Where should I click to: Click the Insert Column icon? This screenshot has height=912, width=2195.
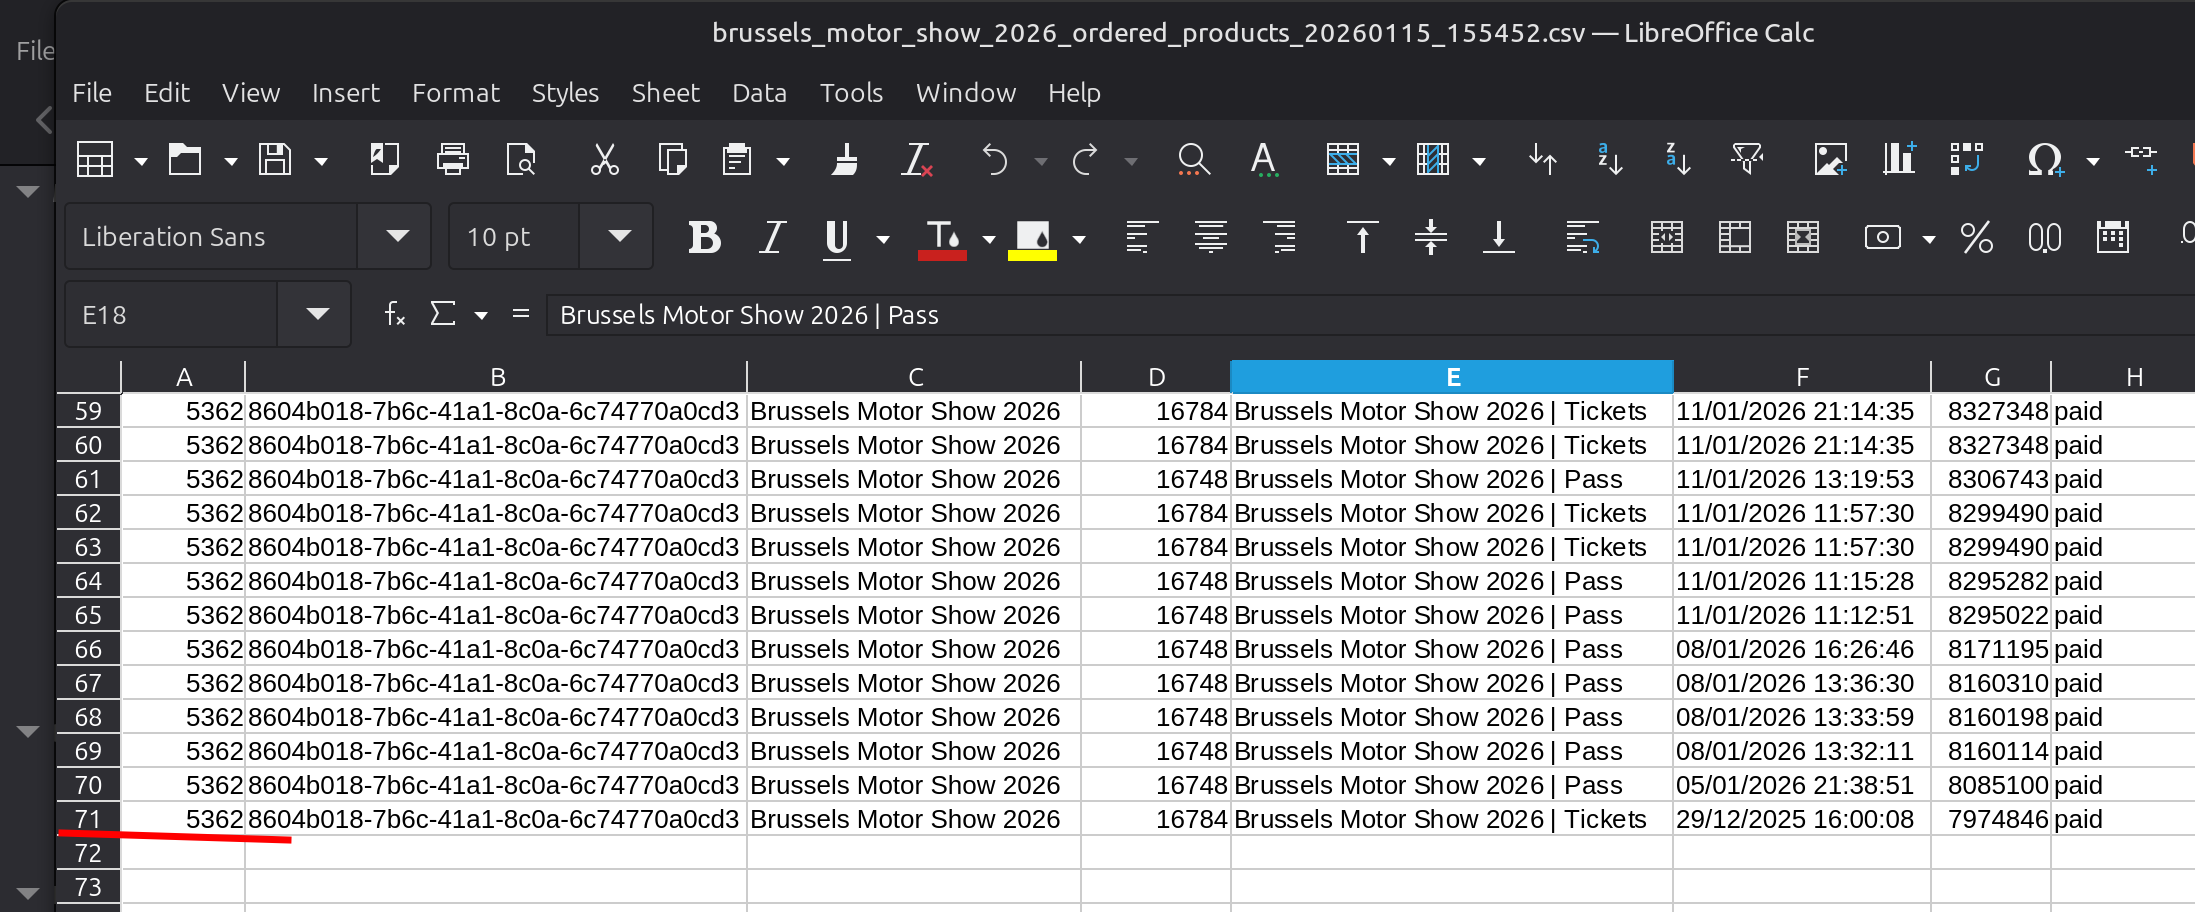[1433, 160]
